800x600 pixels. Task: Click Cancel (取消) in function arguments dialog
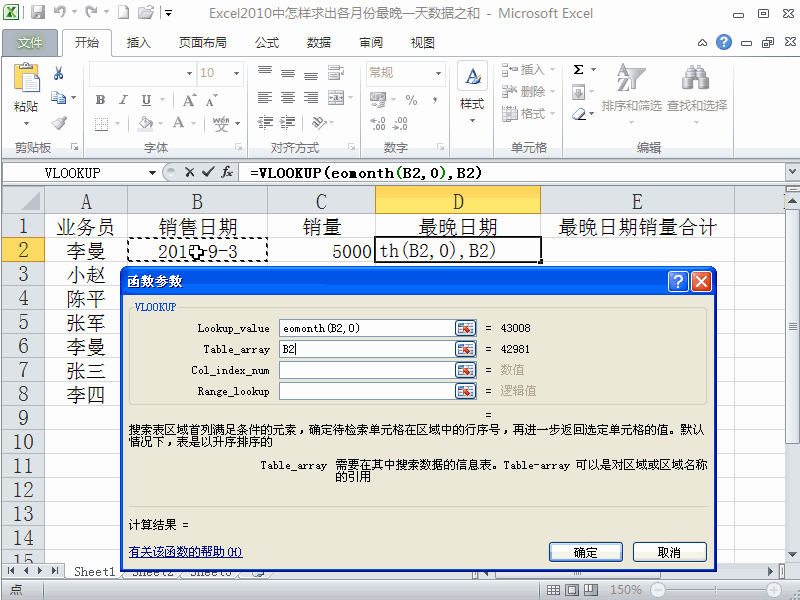click(669, 552)
